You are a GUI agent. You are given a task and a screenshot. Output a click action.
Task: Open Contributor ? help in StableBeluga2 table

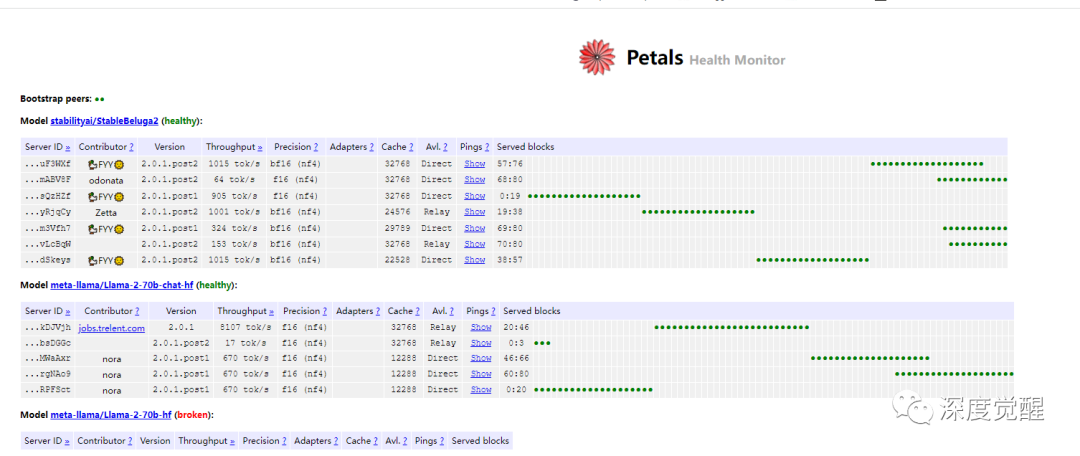131,147
